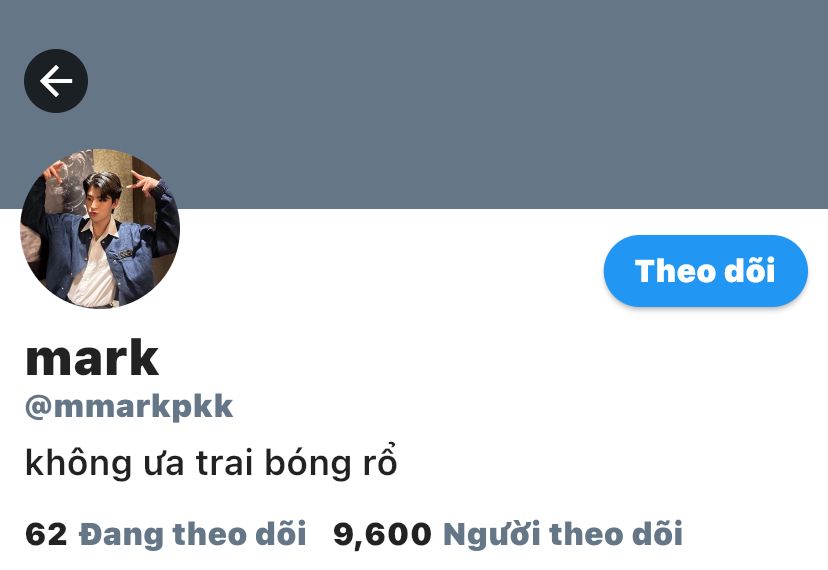Open the Đang theo dõi following list
828x570 pixels.
192,534
